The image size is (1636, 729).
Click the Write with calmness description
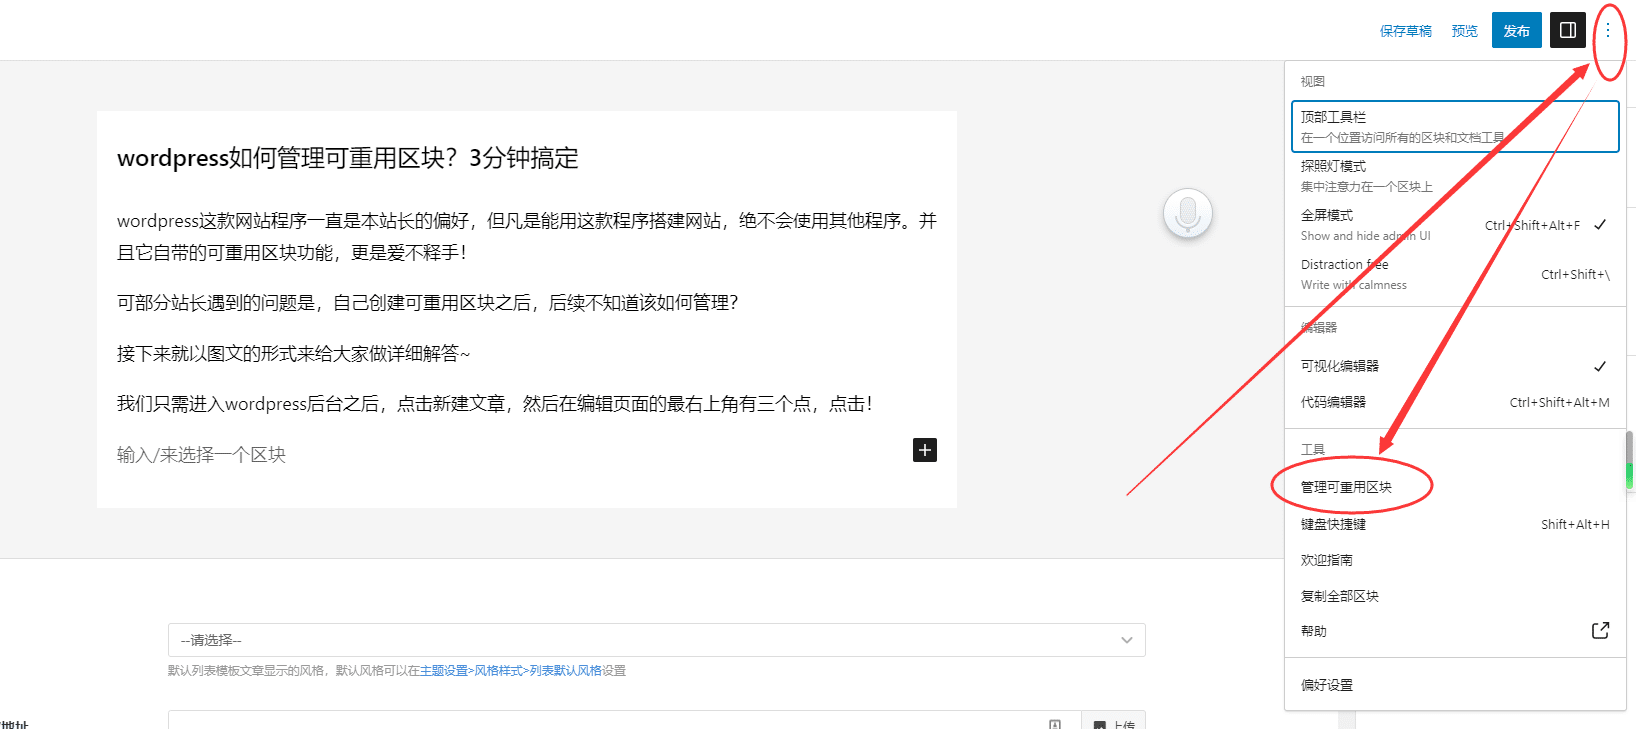(x=1354, y=285)
